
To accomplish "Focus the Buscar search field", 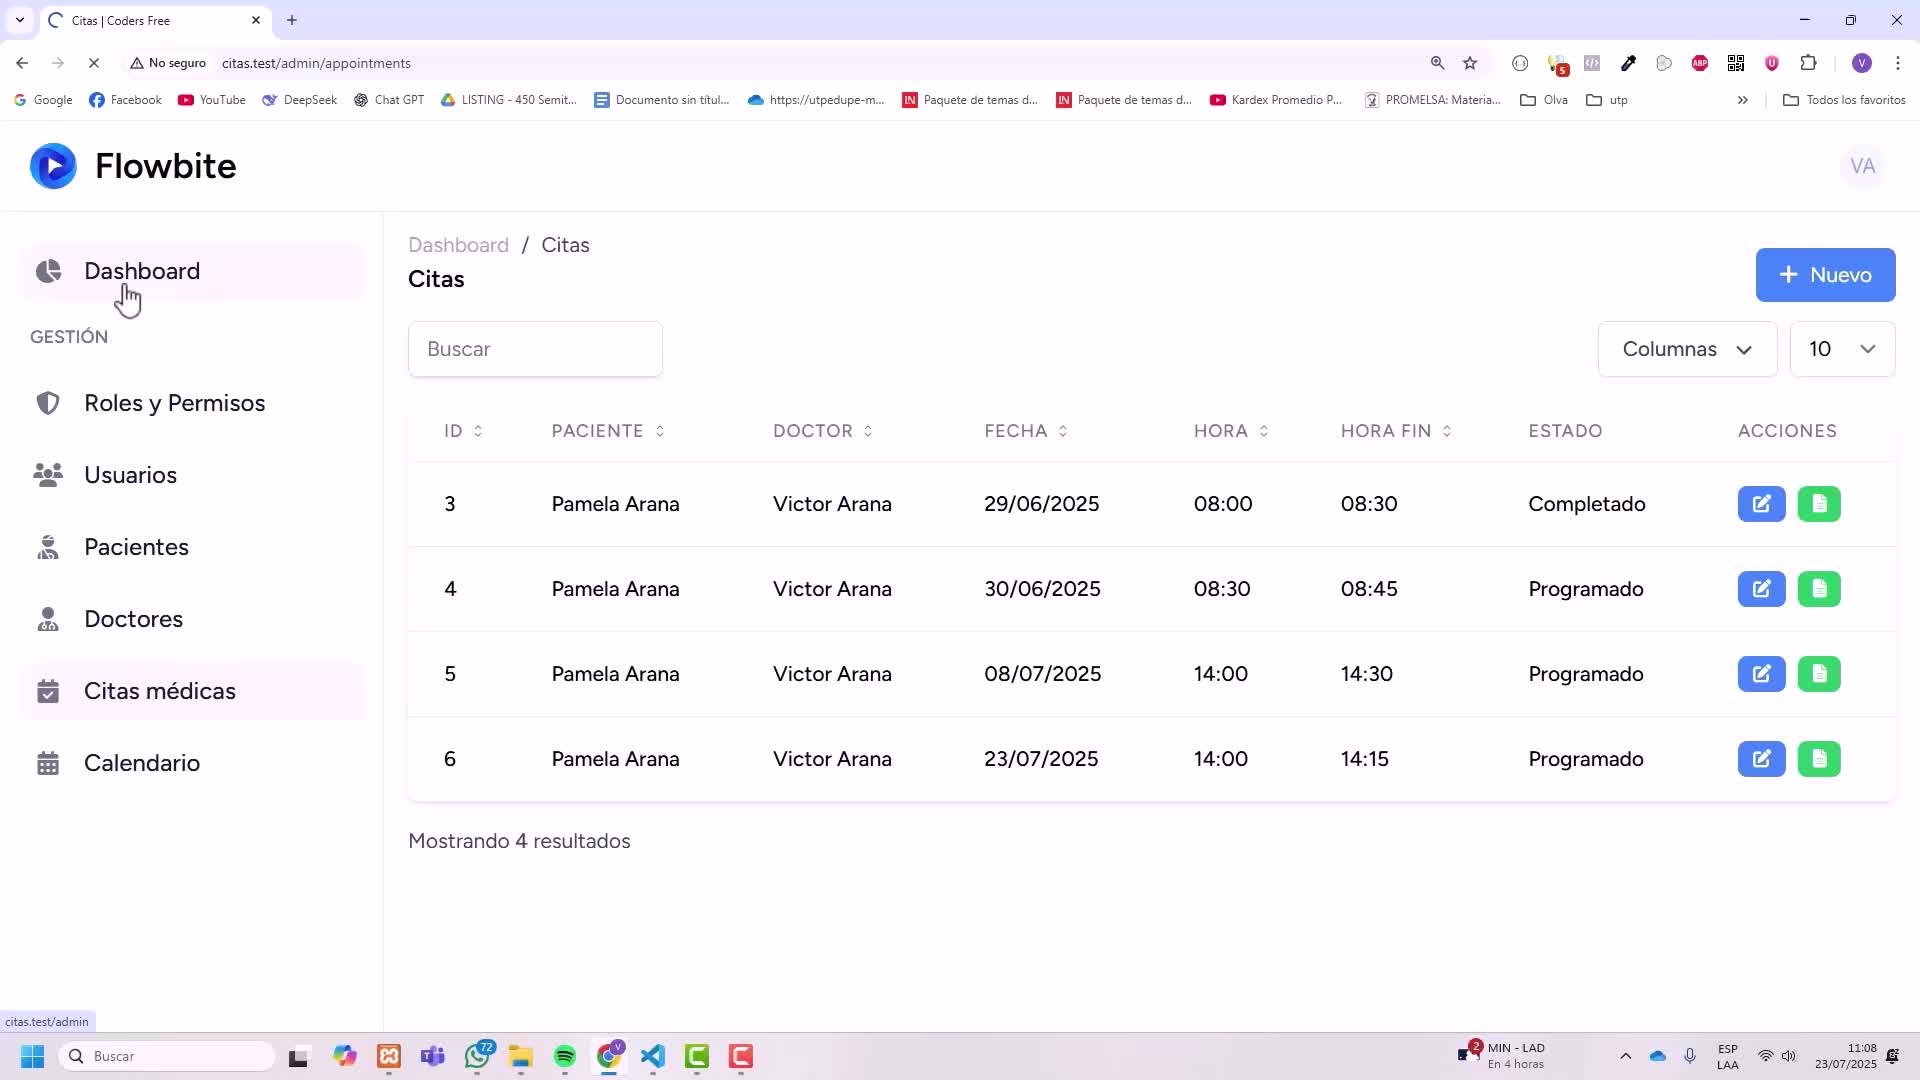I will (x=535, y=349).
